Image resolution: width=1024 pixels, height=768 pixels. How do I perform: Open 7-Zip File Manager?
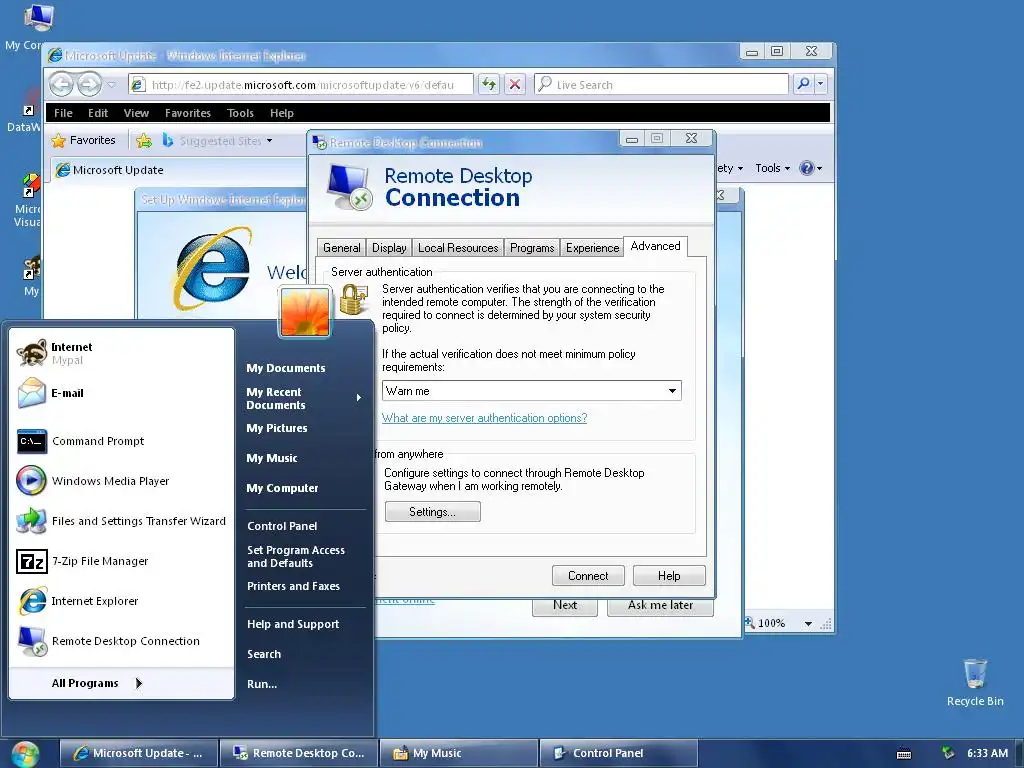coord(121,561)
